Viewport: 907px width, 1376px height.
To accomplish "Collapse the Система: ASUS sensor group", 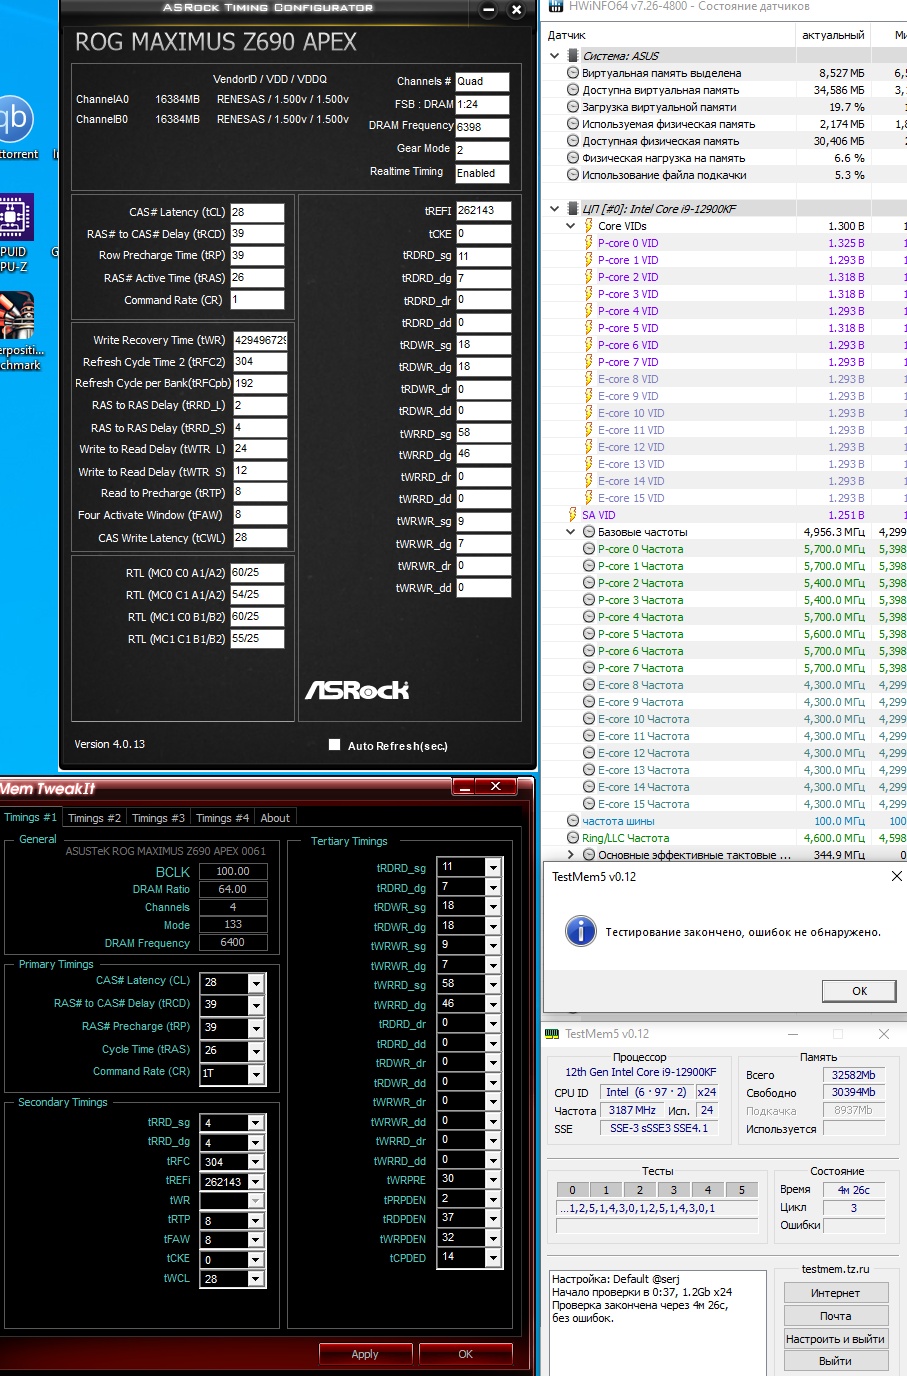I will point(555,56).
